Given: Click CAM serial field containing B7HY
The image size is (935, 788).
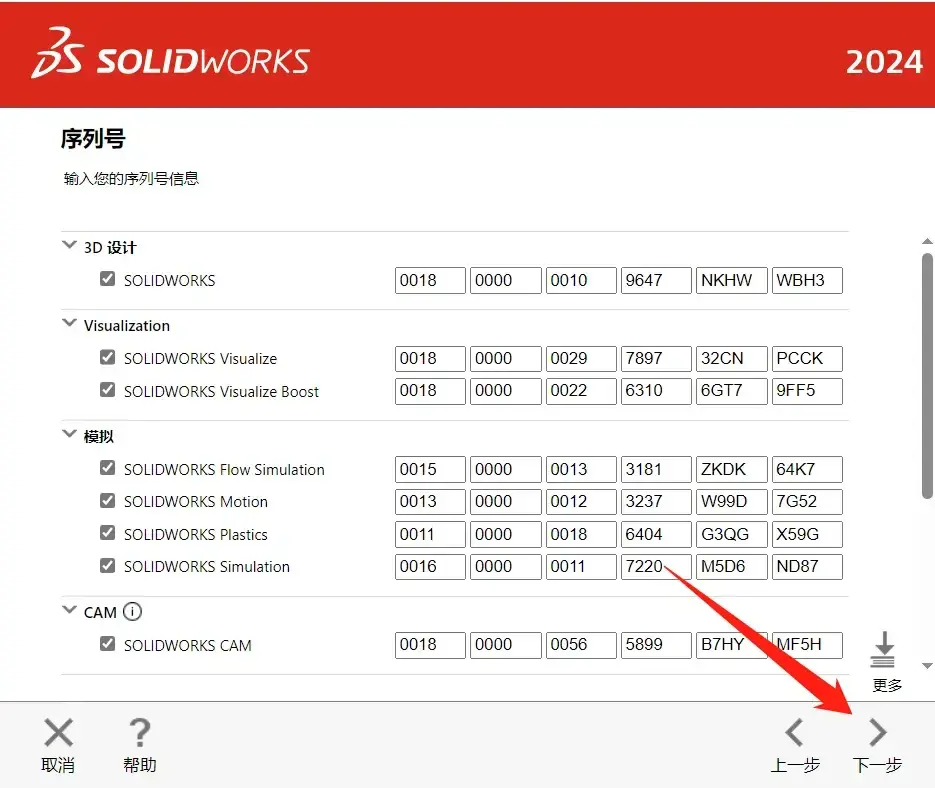Looking at the screenshot, I should (732, 645).
